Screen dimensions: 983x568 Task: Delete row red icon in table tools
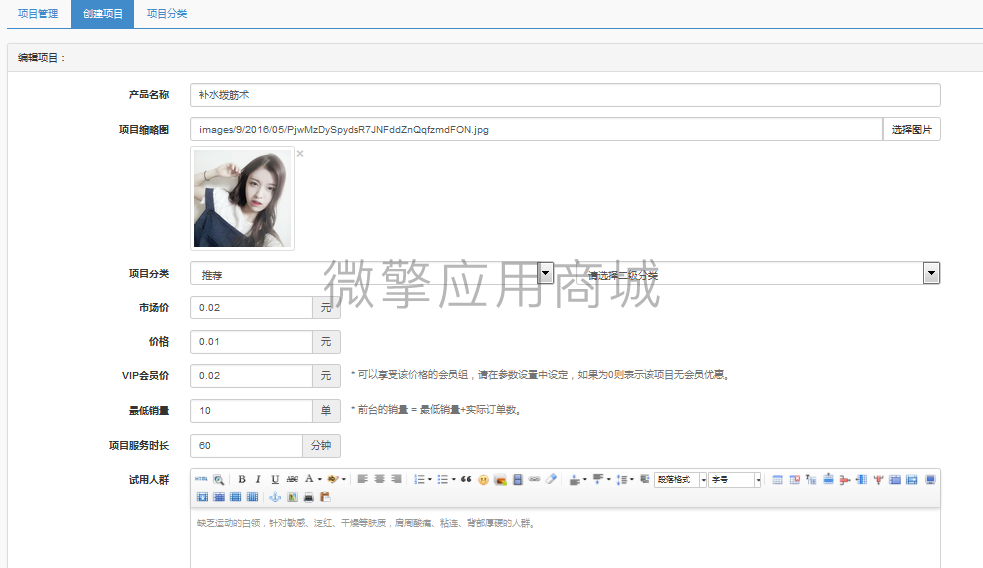tap(845, 480)
